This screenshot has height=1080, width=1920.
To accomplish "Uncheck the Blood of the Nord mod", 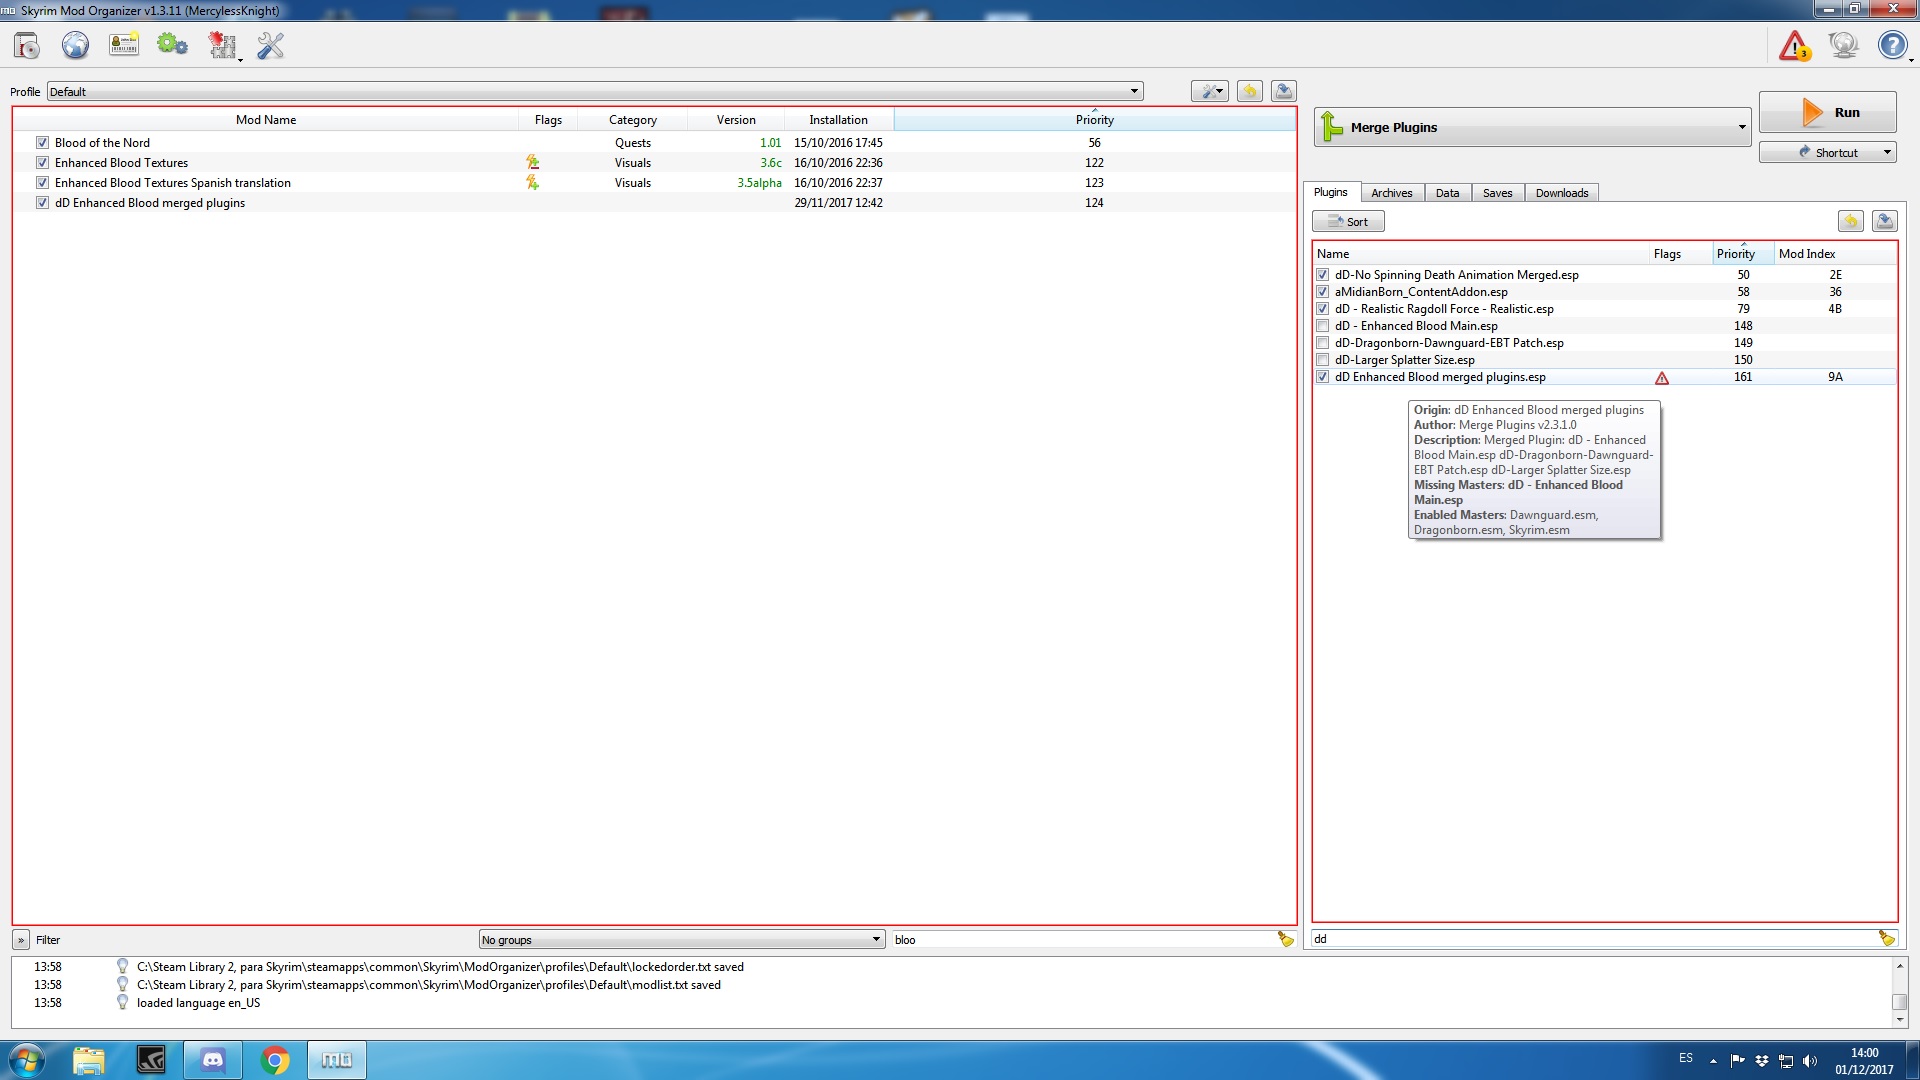I will [x=42, y=142].
